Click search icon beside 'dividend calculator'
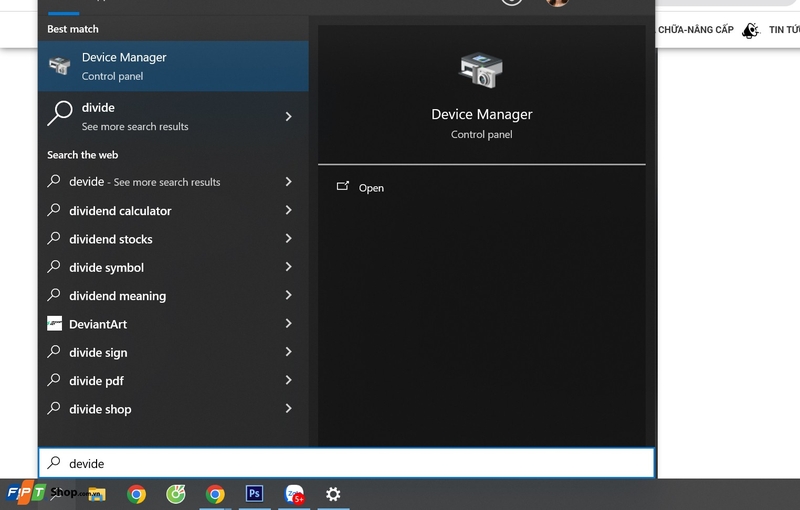This screenshot has width=800, height=510. coord(54,210)
